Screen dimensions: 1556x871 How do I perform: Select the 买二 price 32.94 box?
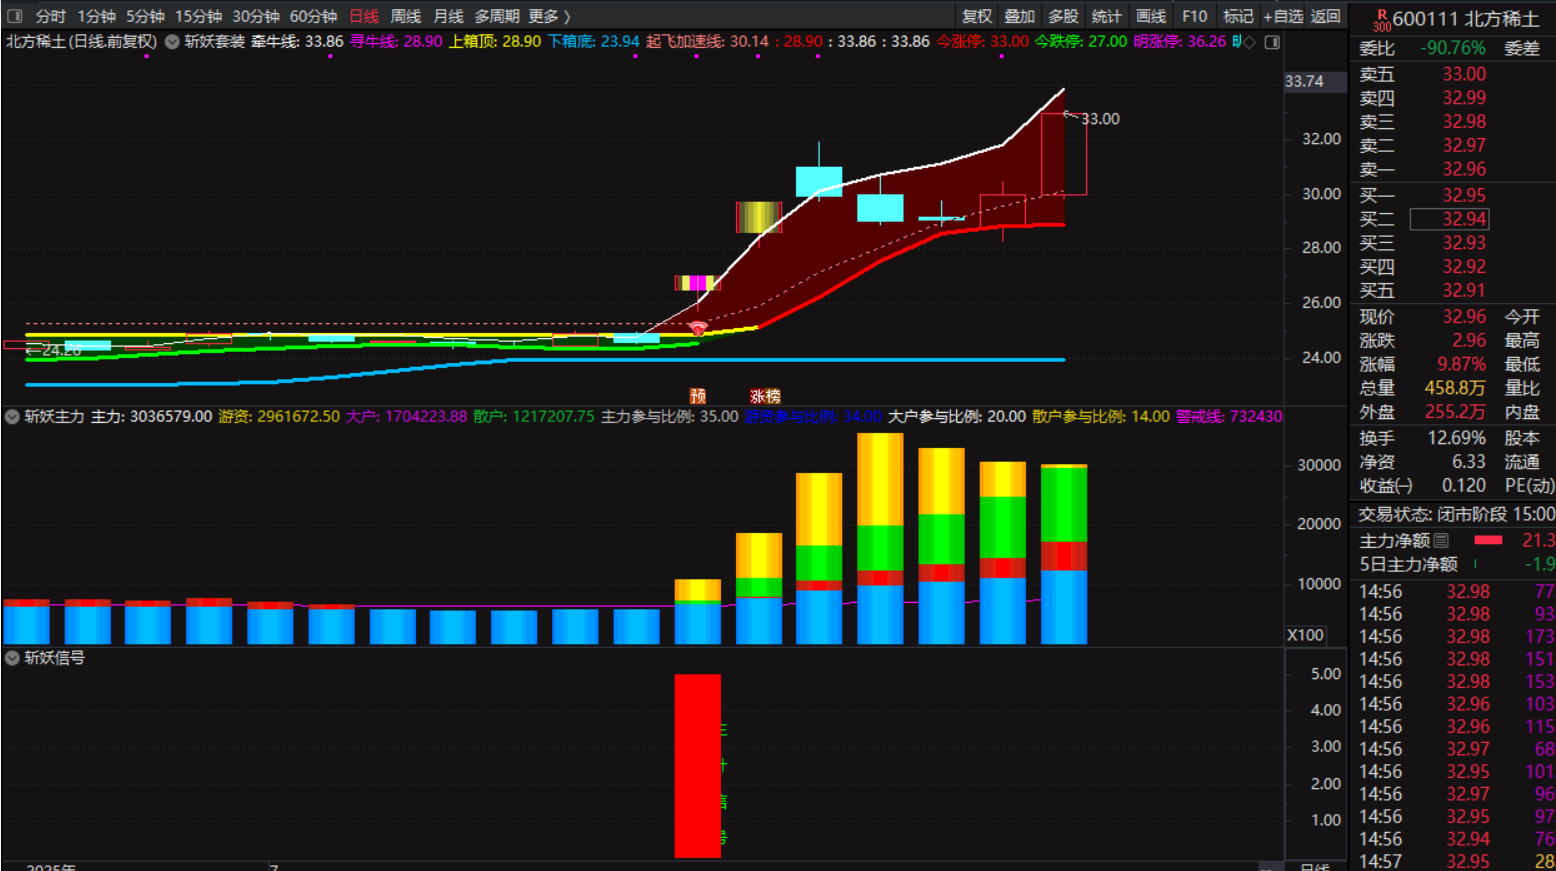coord(1449,219)
